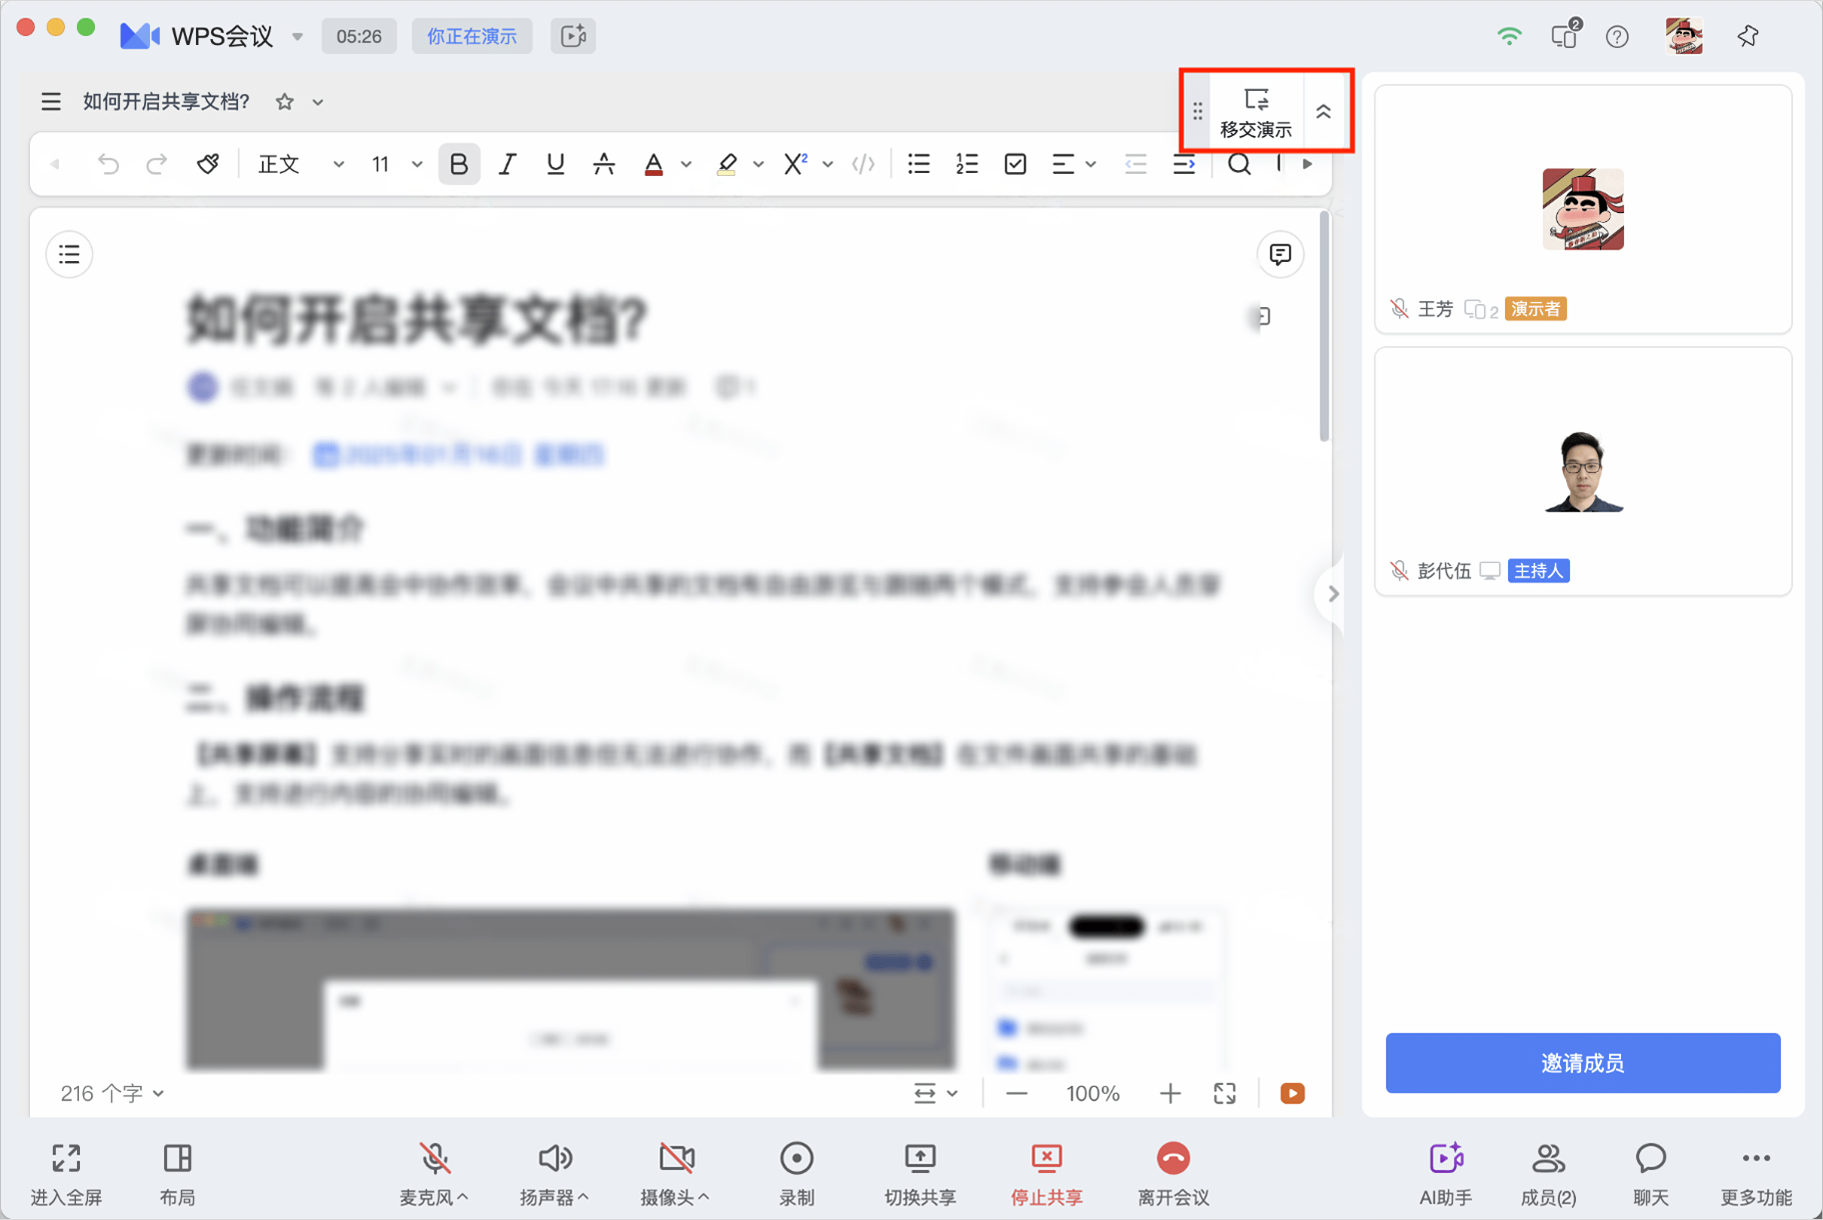Toggle bold formatting
This screenshot has width=1823, height=1220.
(459, 164)
